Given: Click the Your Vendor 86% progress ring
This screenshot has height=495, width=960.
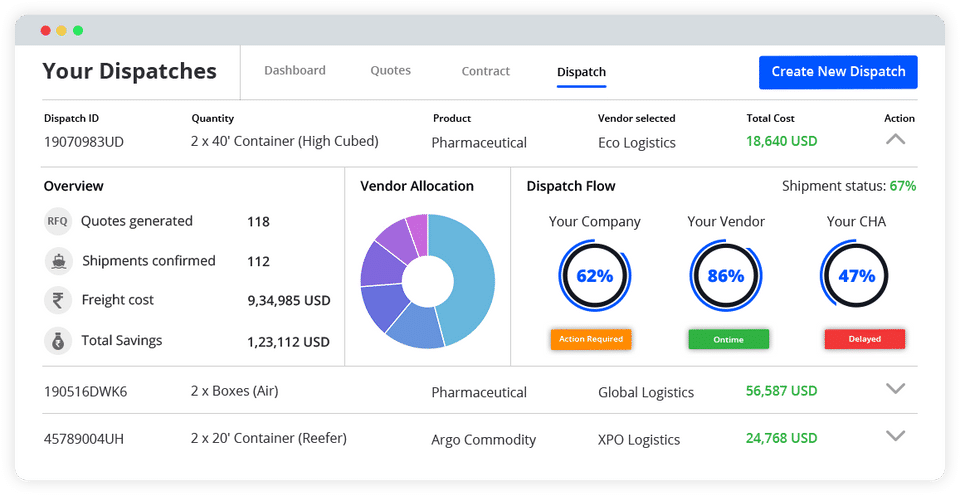Looking at the screenshot, I should 726,276.
